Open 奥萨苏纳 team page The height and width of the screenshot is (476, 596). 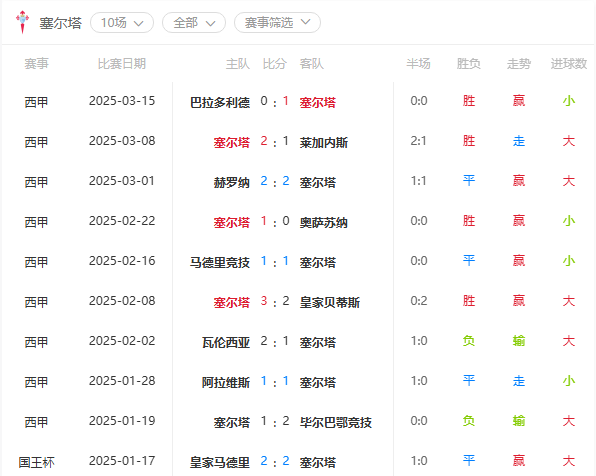pos(323,222)
